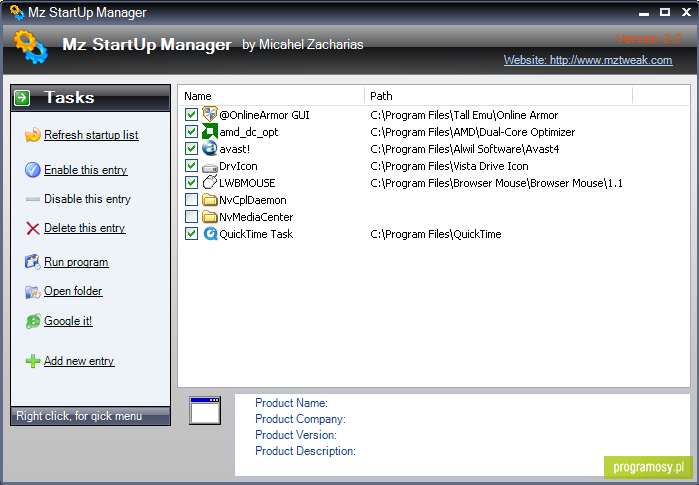Viewport: 699px width, 485px height.
Task: Click Run program link
Action: coord(76,263)
